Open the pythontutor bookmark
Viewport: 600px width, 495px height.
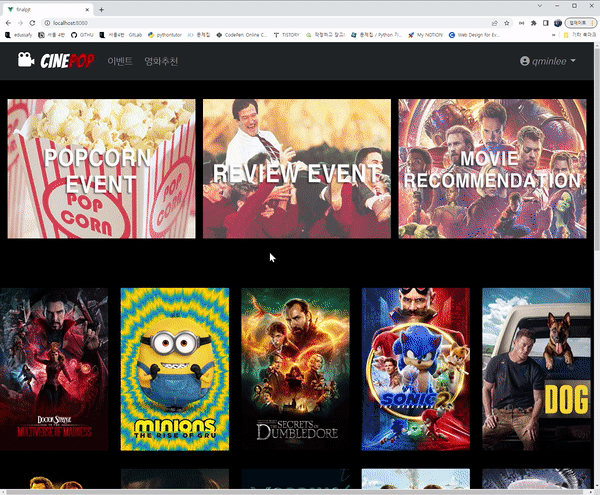pyautogui.click(x=165, y=35)
